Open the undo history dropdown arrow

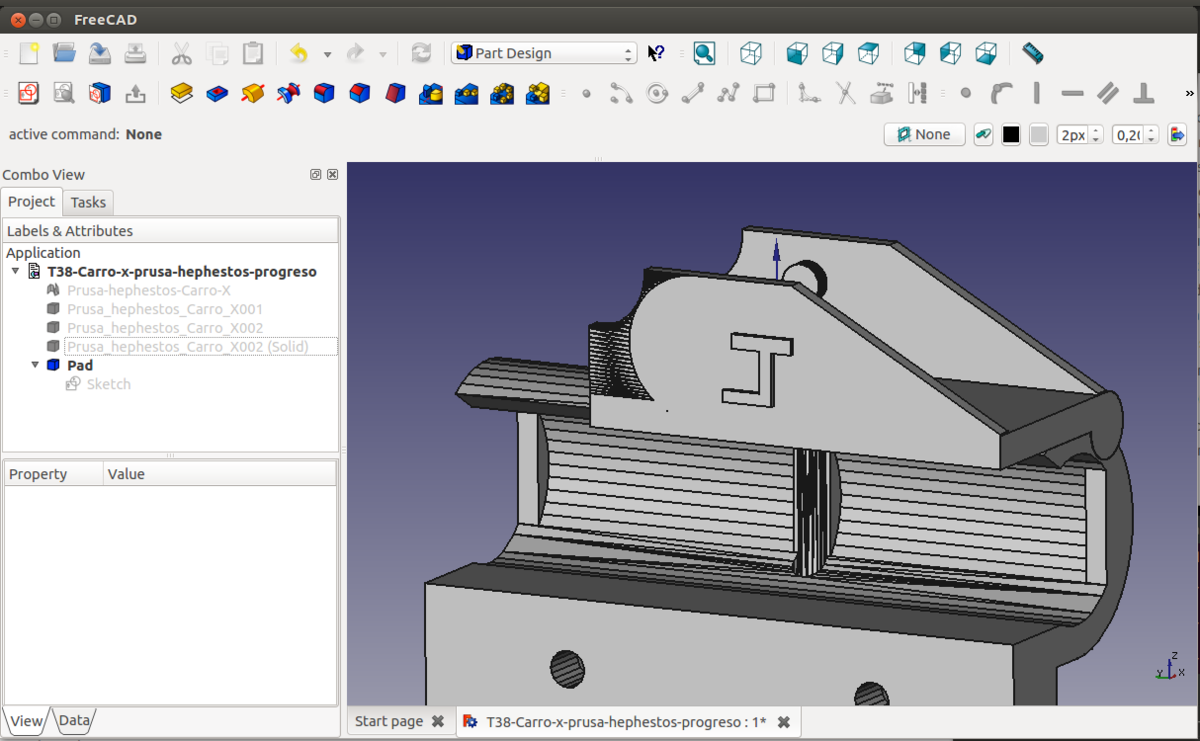pyautogui.click(x=327, y=54)
